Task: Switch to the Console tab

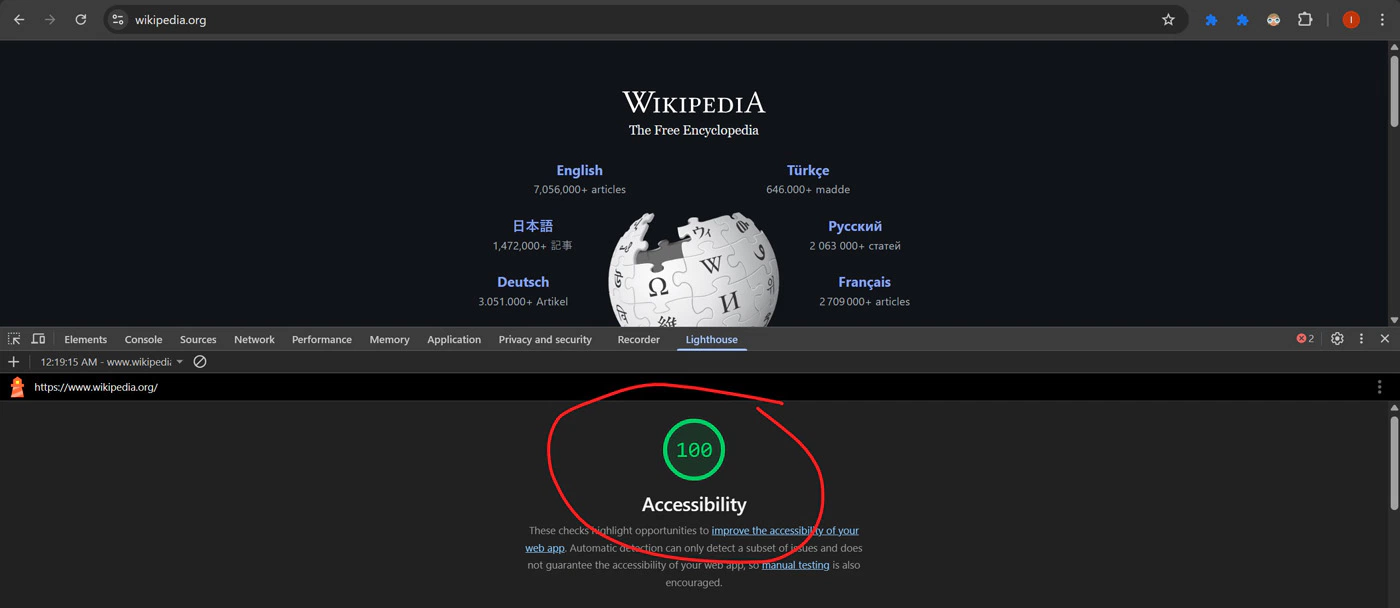Action: (x=144, y=340)
